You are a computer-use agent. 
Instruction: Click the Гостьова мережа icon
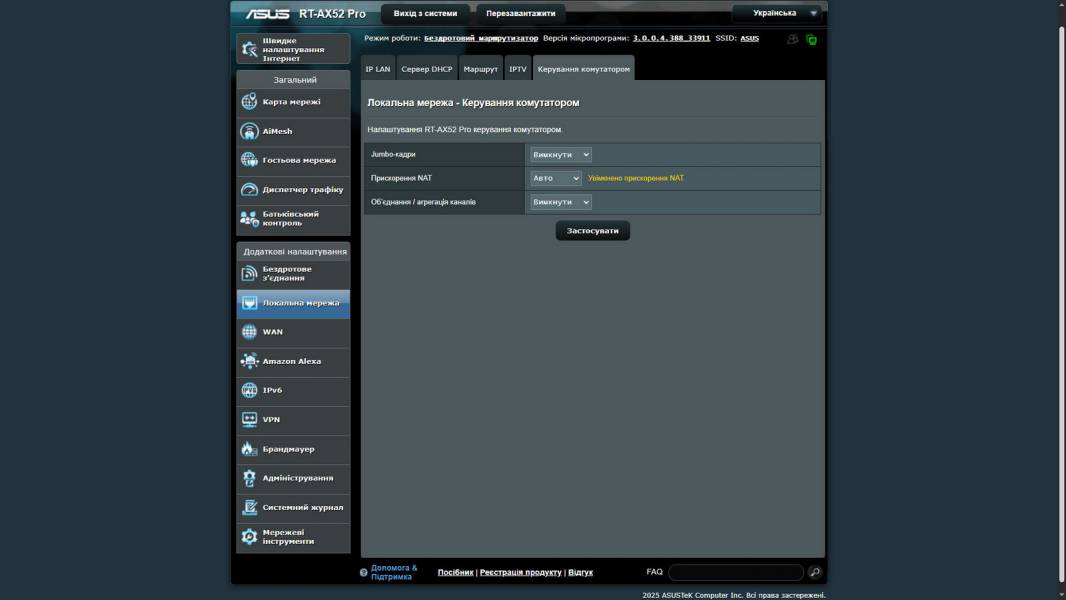coord(250,160)
